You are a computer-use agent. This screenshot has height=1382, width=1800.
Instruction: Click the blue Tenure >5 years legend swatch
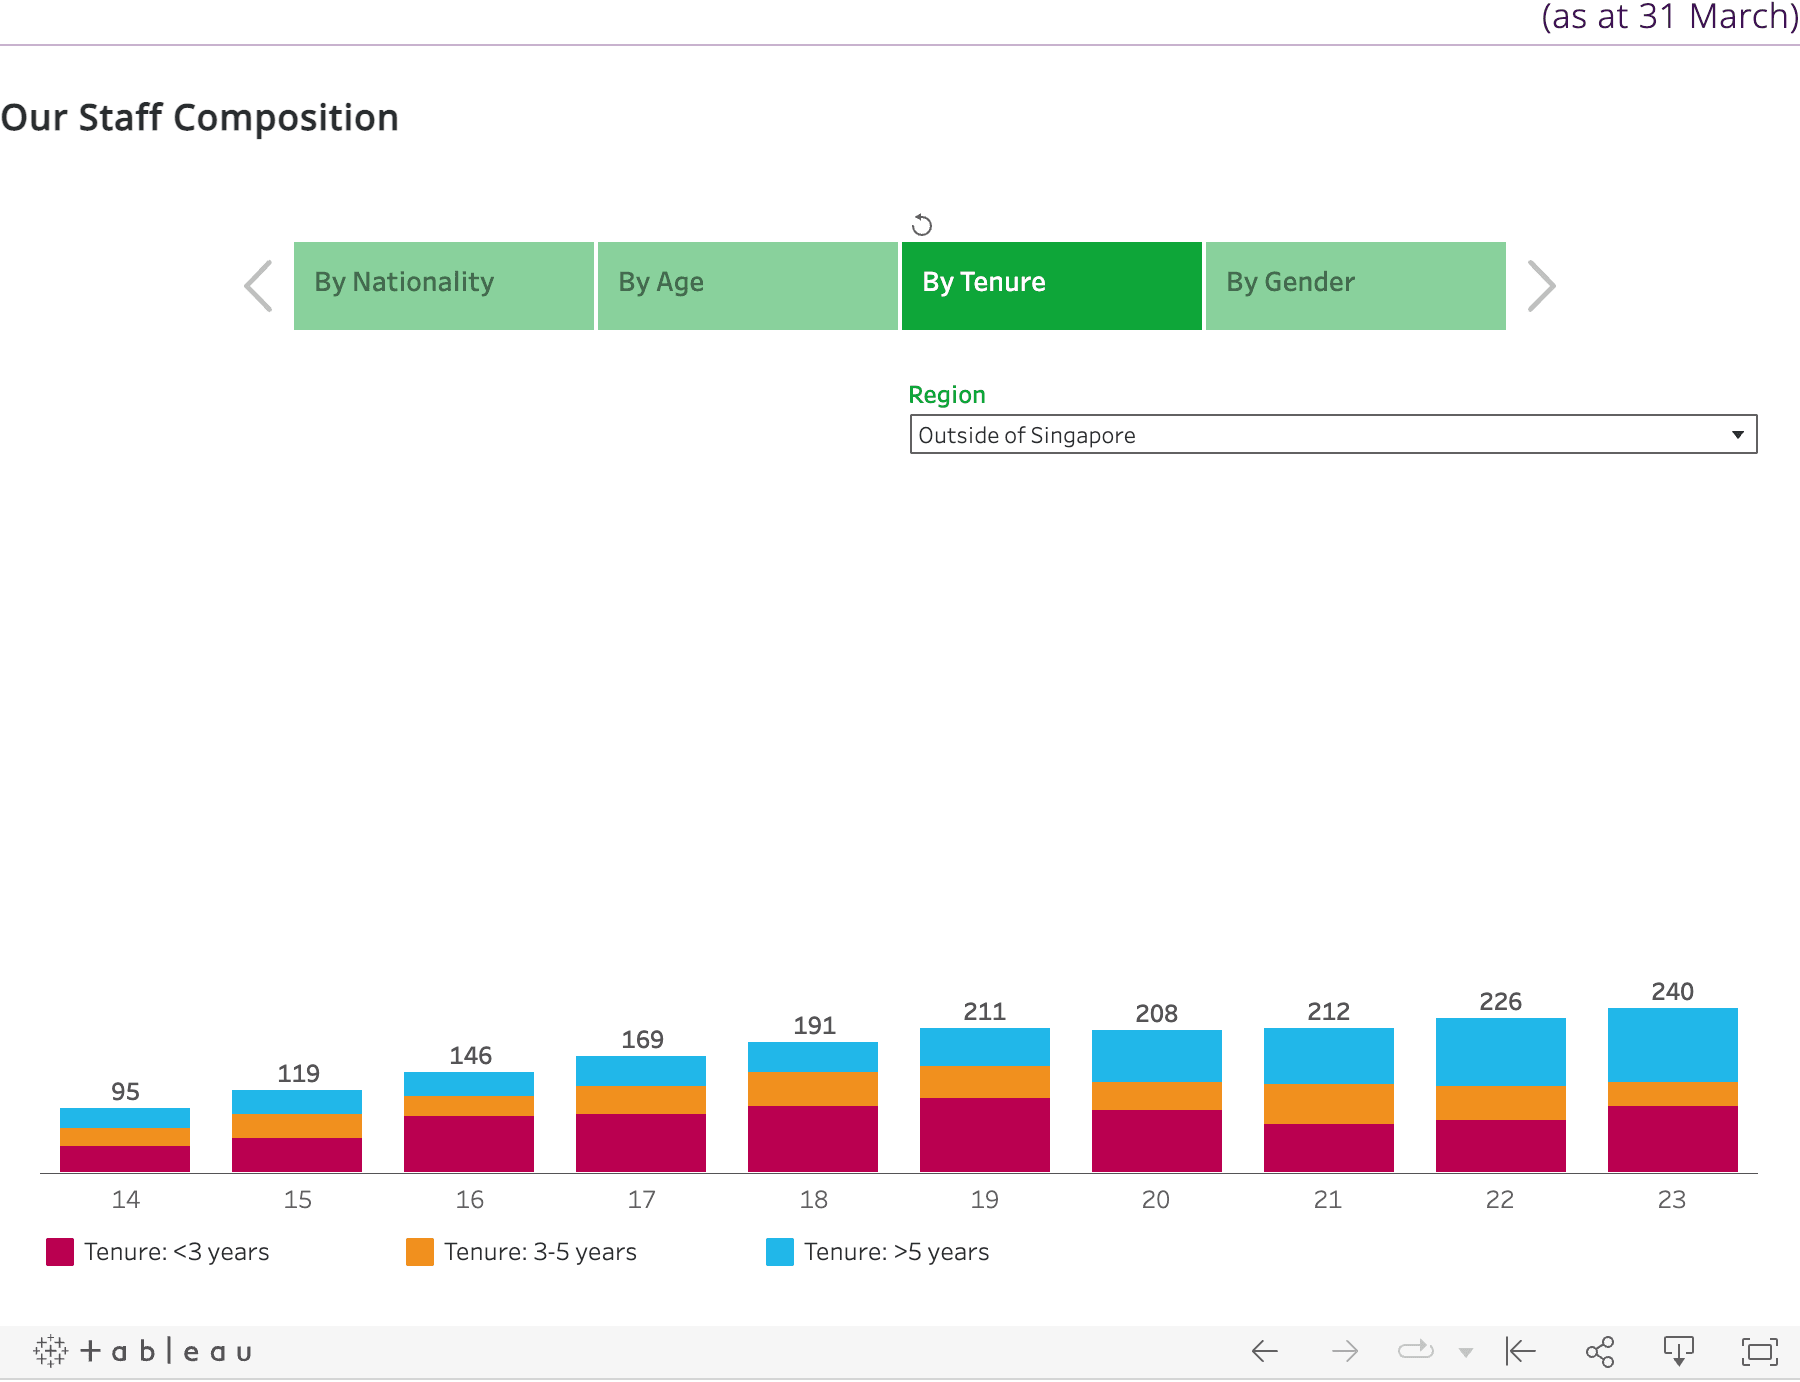pyautogui.click(x=780, y=1252)
